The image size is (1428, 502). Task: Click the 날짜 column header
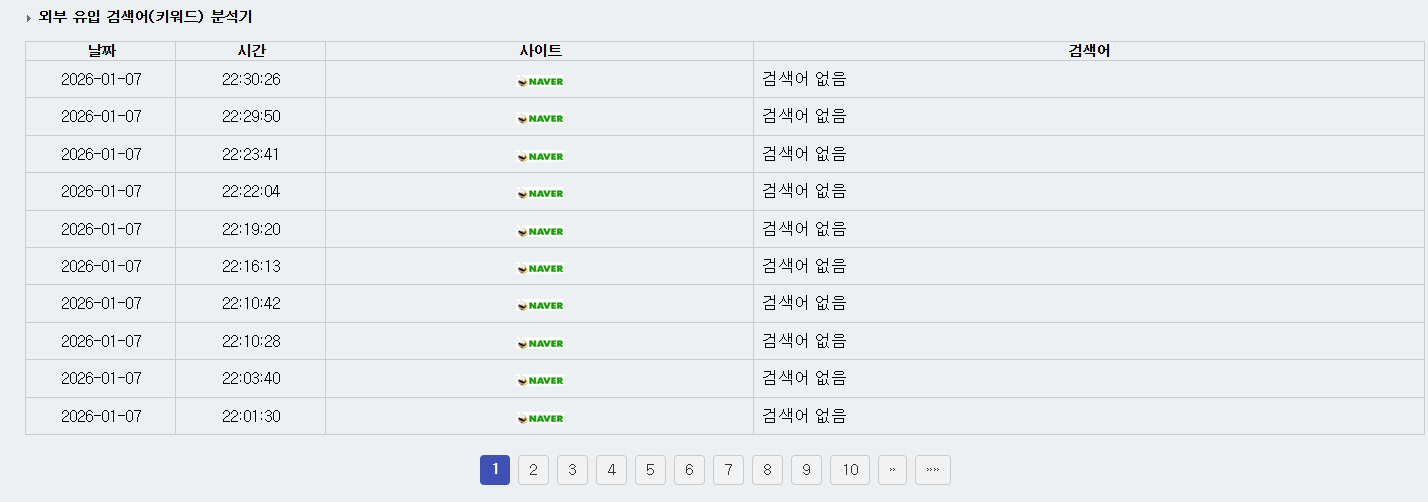(101, 51)
